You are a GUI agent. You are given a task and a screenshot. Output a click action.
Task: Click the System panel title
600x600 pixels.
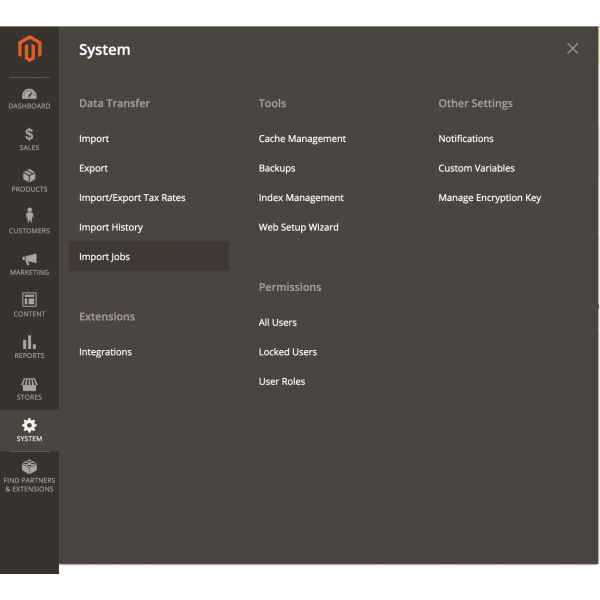(x=104, y=50)
